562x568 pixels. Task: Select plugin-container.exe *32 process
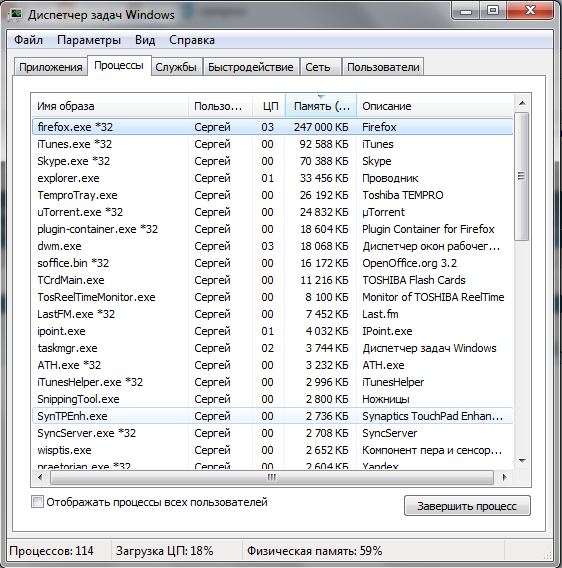point(272,229)
